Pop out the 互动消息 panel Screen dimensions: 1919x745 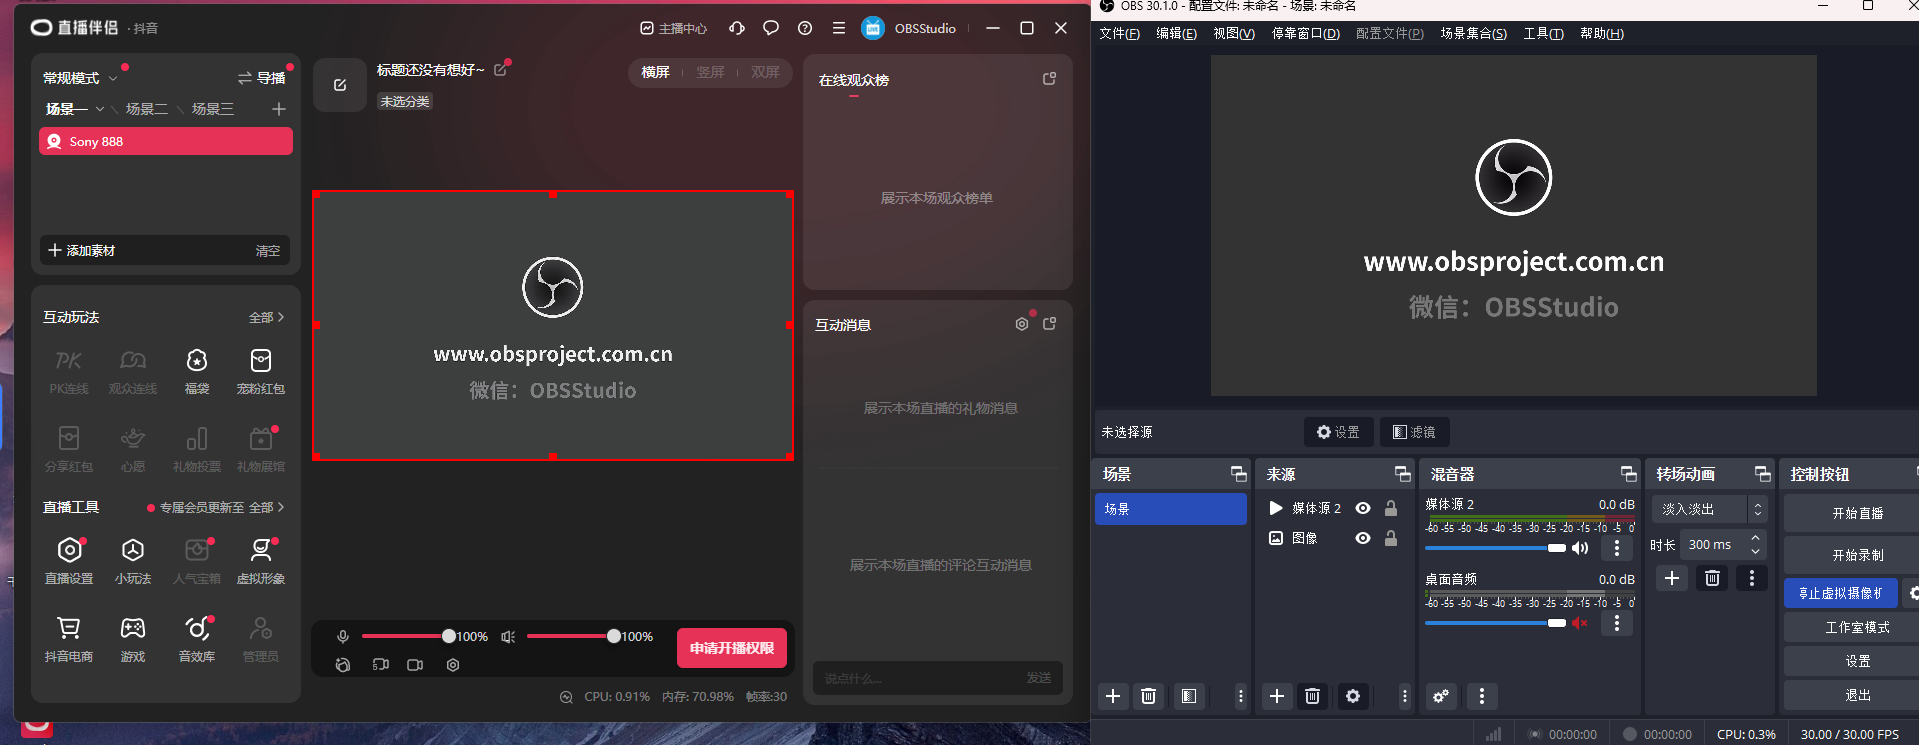pyautogui.click(x=1049, y=324)
